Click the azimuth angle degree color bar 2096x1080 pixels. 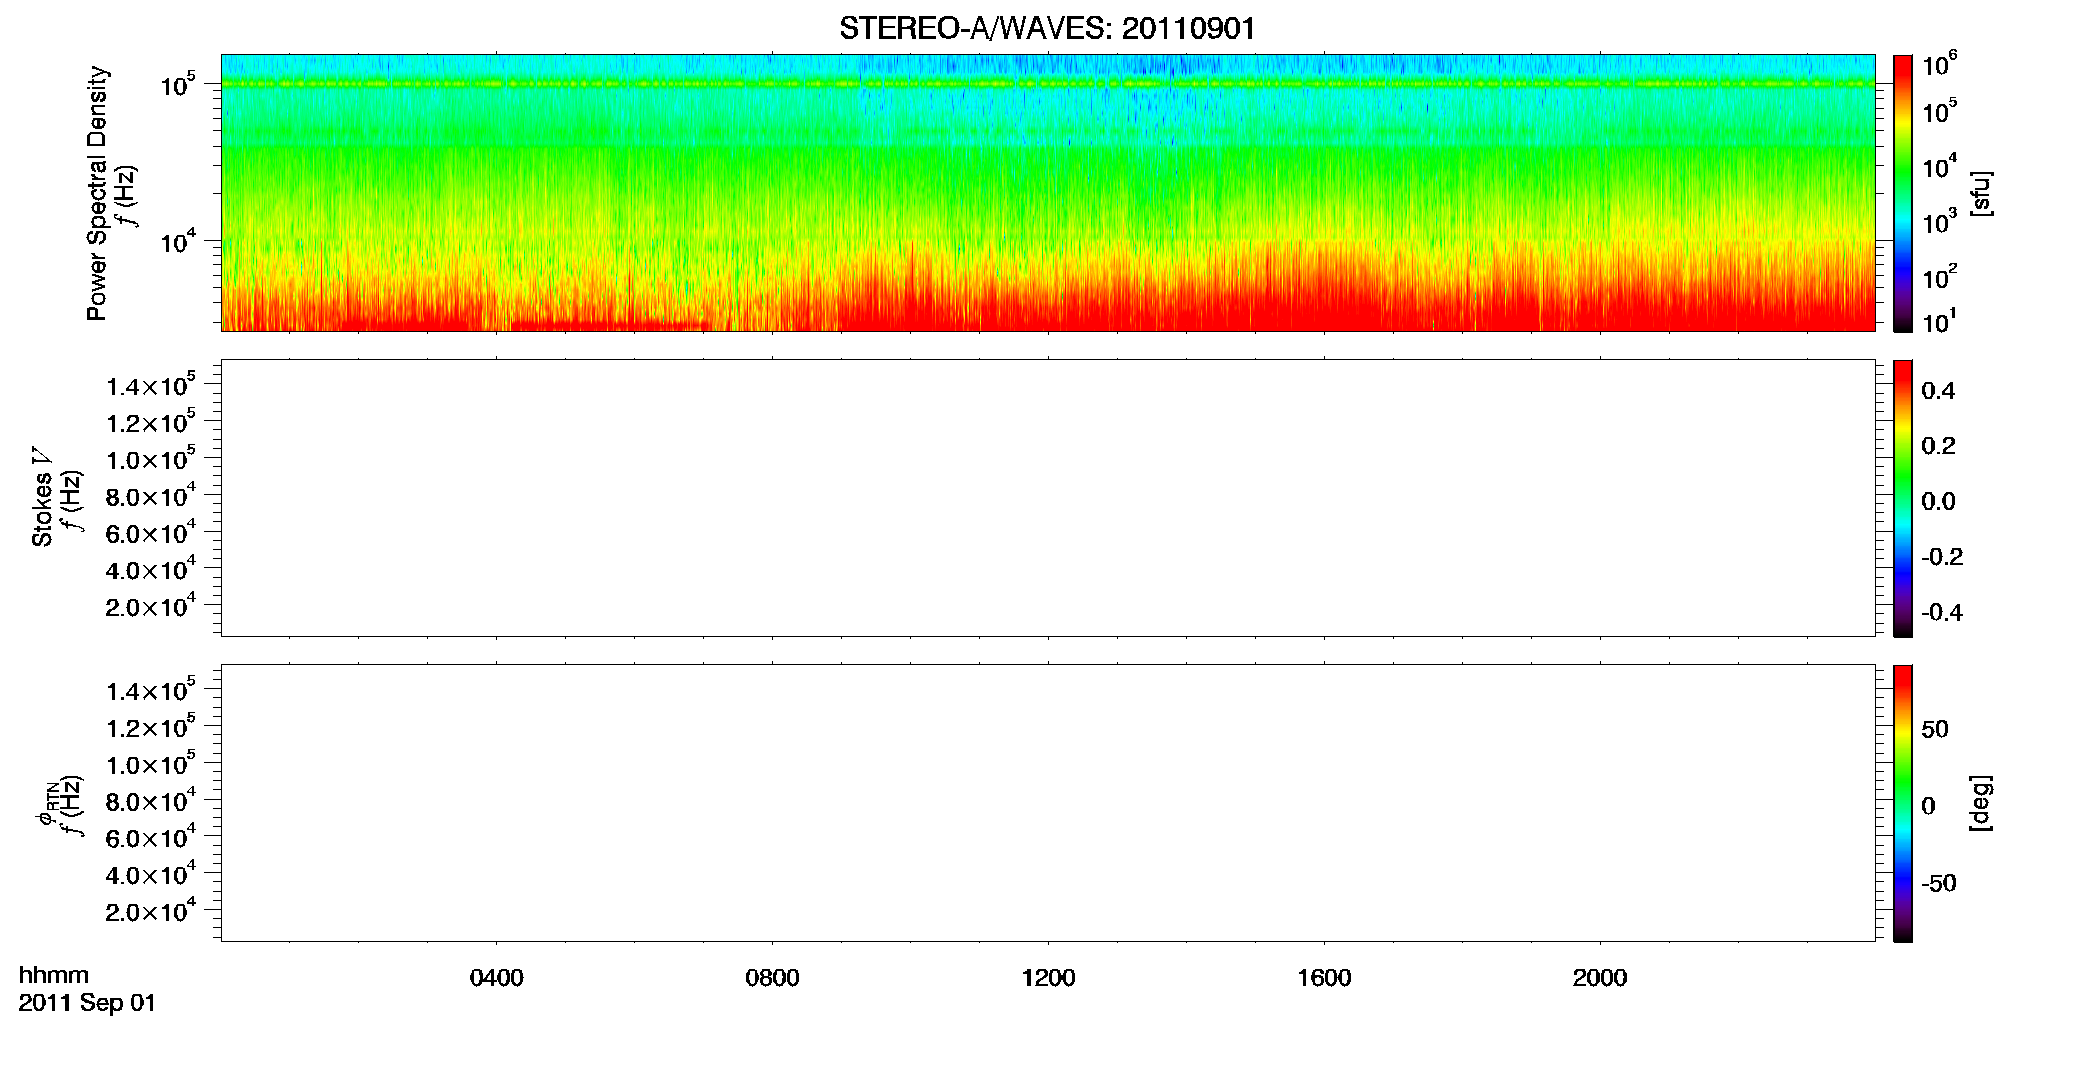[x=1903, y=803]
